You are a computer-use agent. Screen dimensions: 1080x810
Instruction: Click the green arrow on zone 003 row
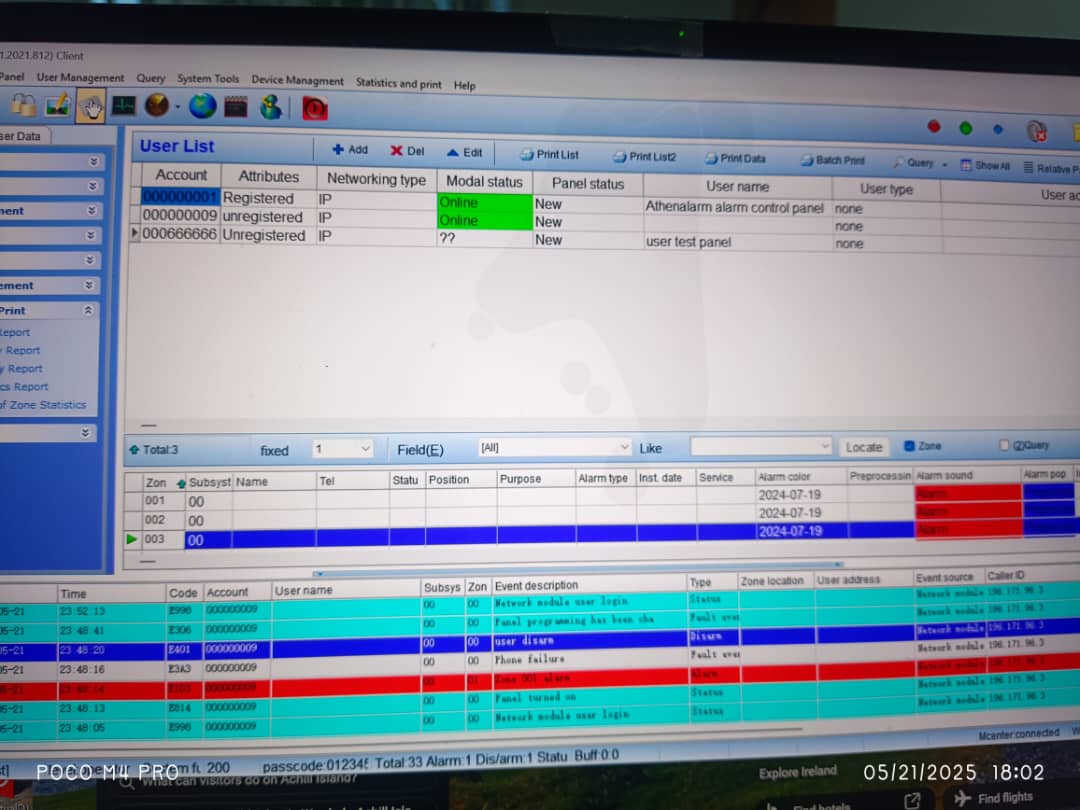coord(132,539)
